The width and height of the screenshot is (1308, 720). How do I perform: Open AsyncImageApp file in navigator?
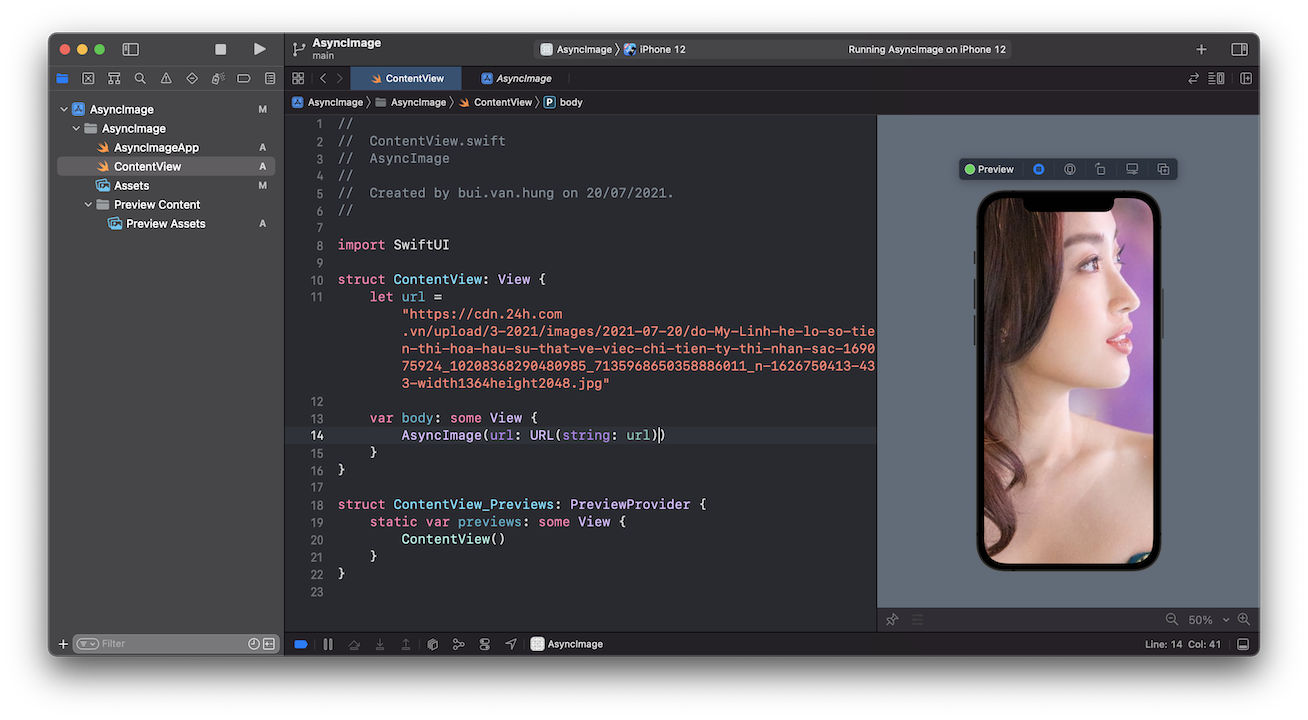coord(156,147)
